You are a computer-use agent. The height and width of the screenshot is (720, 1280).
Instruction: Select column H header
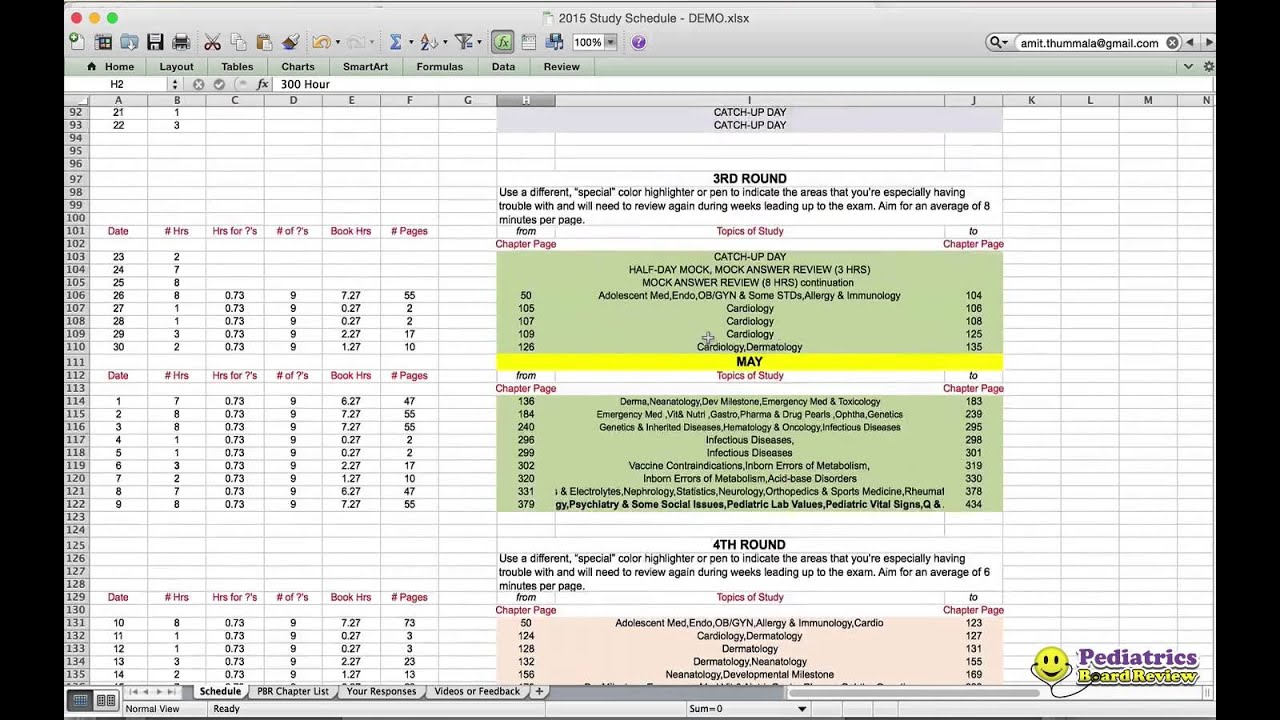525,100
